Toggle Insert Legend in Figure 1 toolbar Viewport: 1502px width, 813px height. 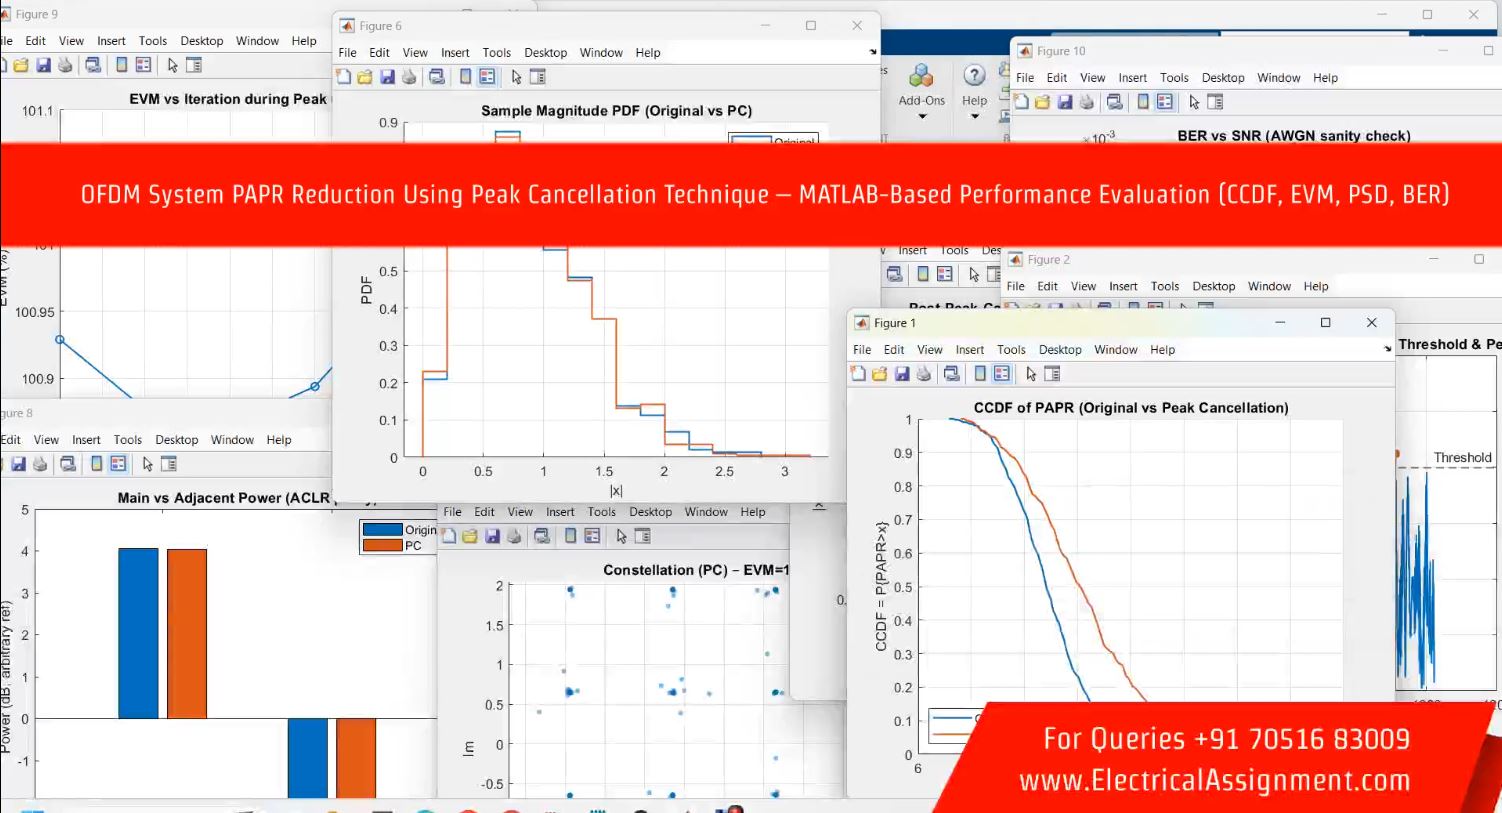pyautogui.click(x=1002, y=374)
